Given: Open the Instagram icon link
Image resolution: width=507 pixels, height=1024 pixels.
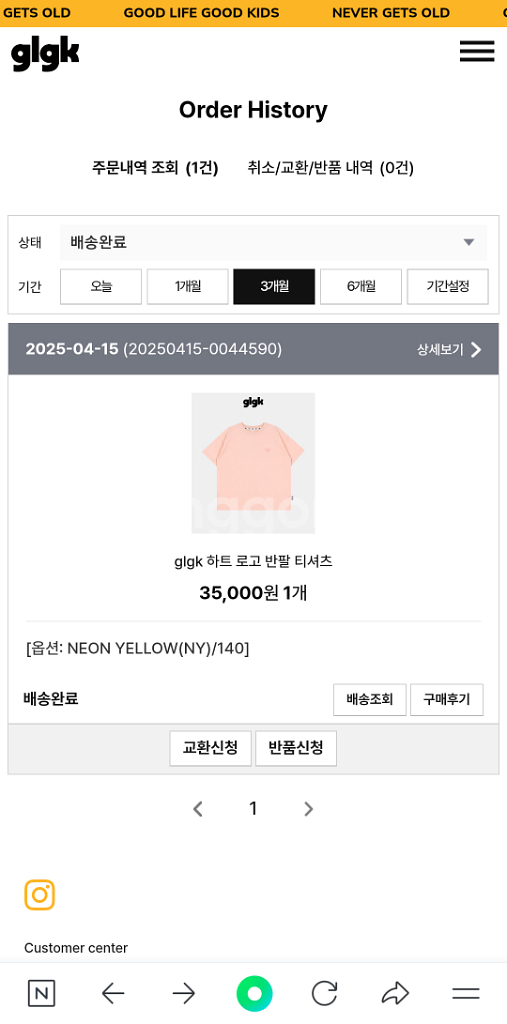Looking at the screenshot, I should click(40, 895).
